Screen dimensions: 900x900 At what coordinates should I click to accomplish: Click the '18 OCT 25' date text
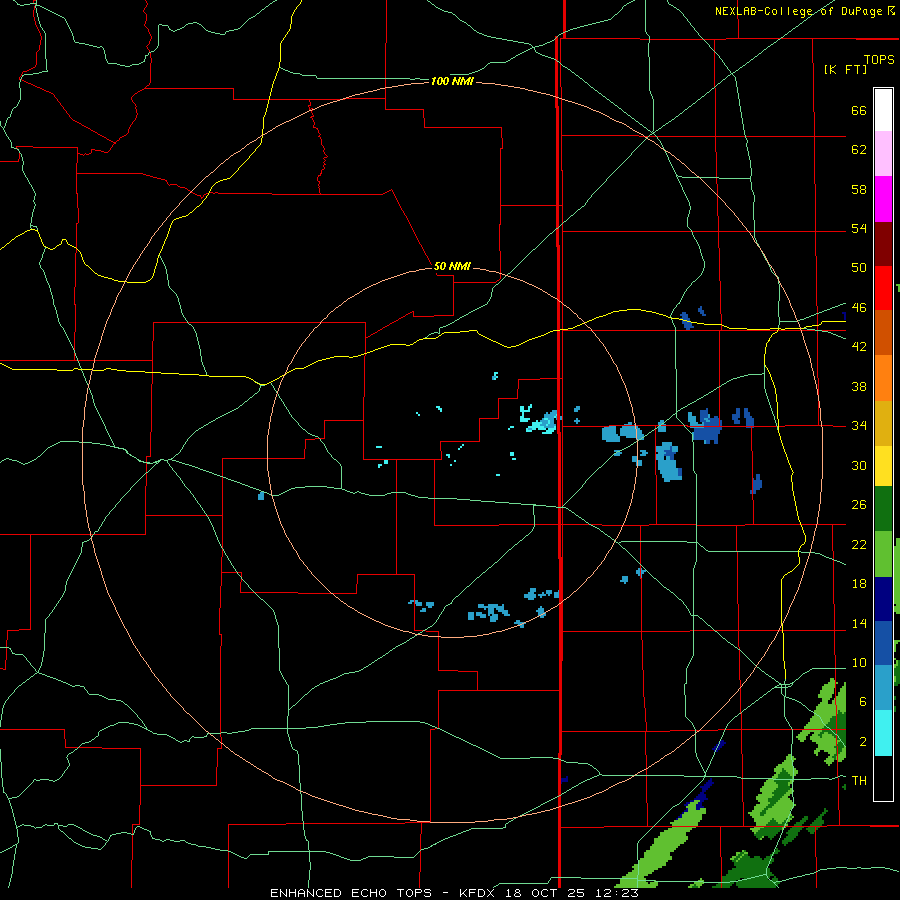545,893
